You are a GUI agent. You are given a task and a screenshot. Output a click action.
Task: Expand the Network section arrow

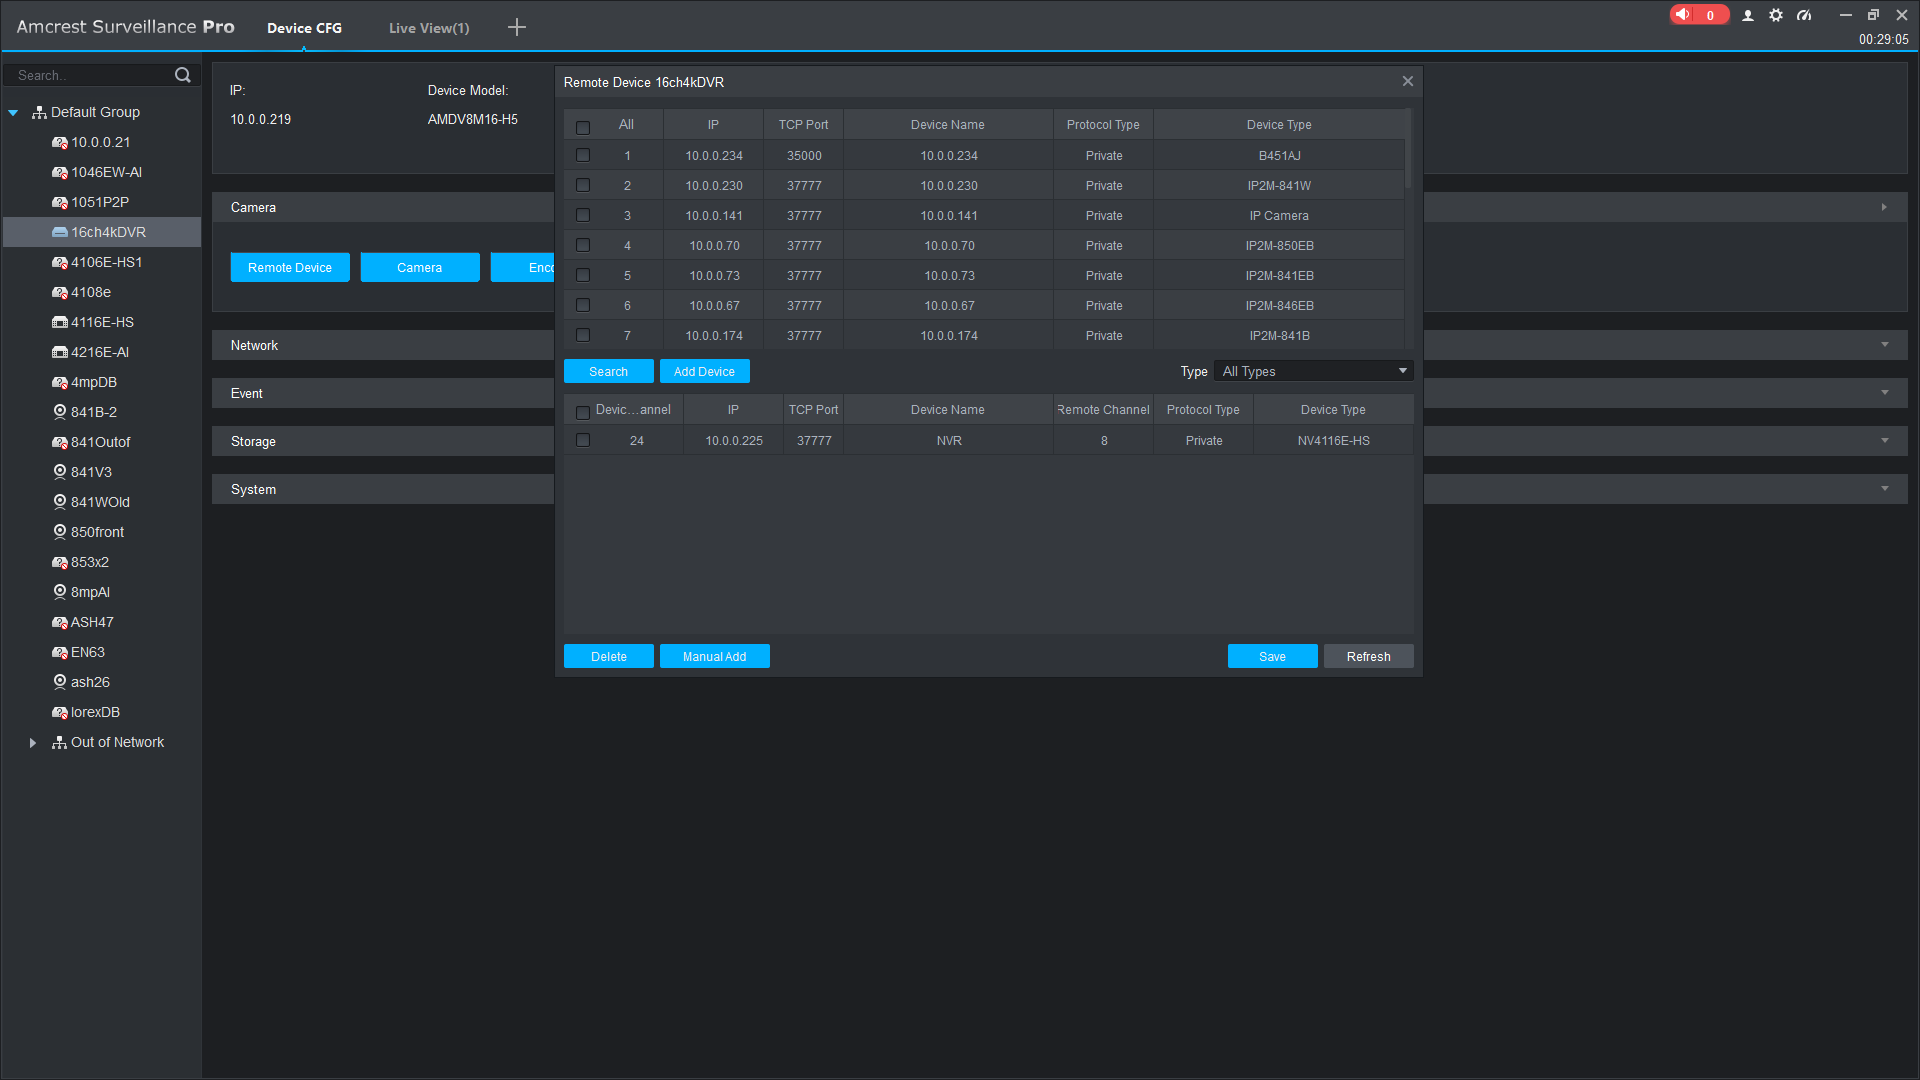[x=1885, y=345]
